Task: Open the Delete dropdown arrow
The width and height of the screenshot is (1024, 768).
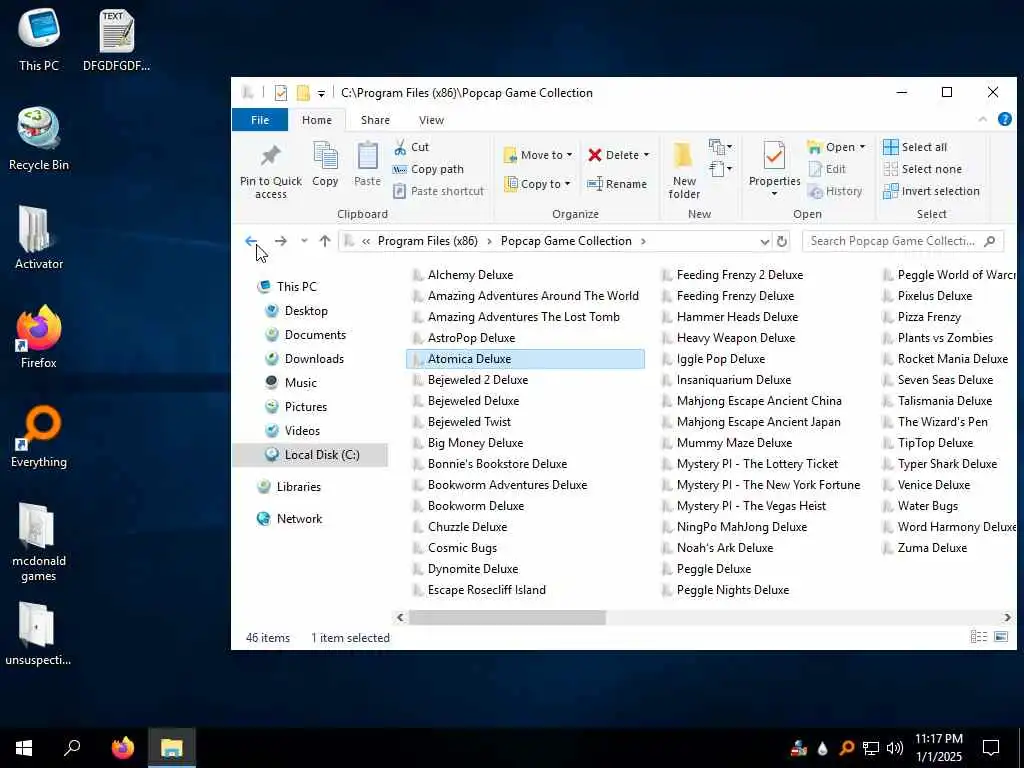Action: point(646,155)
